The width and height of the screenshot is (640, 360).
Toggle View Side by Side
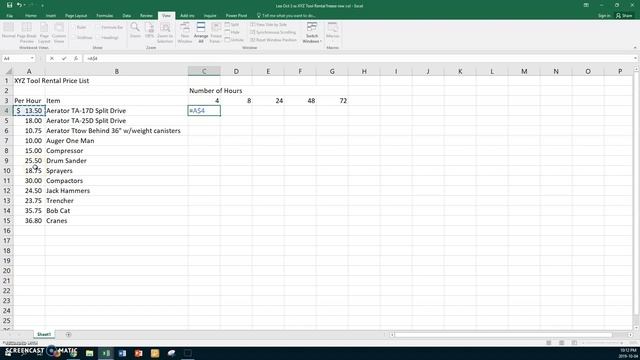coord(269,25)
